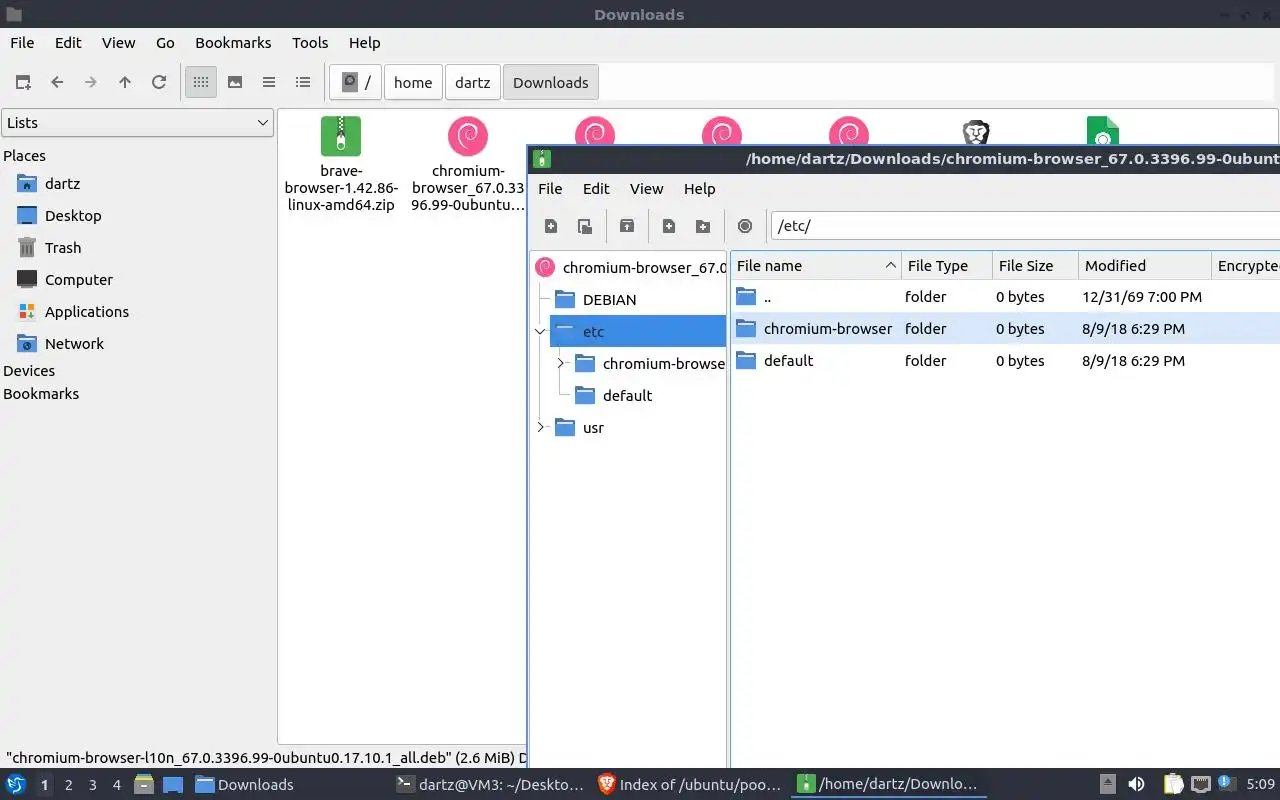The image size is (1280, 800).
Task: Select chromium-browser_67.0.33 deb file icon
Action: (468, 136)
